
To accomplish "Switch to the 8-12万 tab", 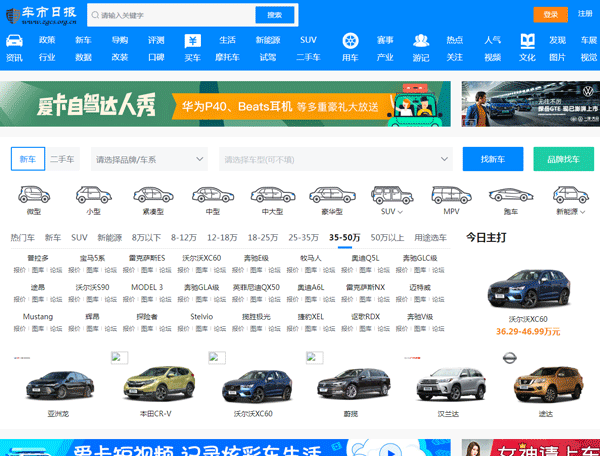I will (184, 238).
